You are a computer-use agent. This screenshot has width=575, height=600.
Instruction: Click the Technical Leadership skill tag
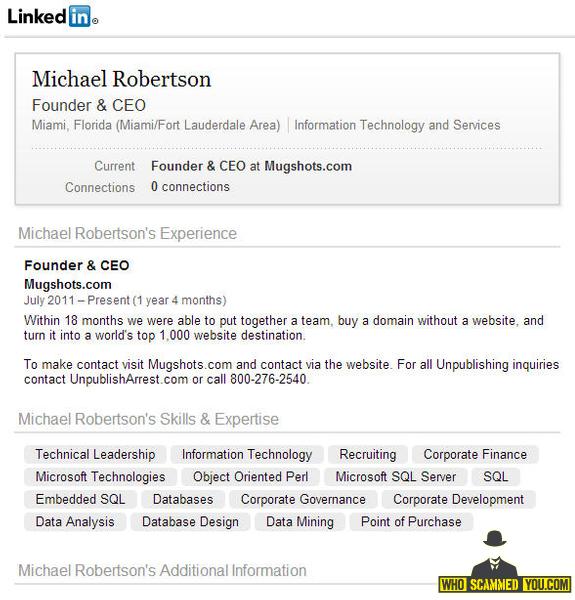95,455
